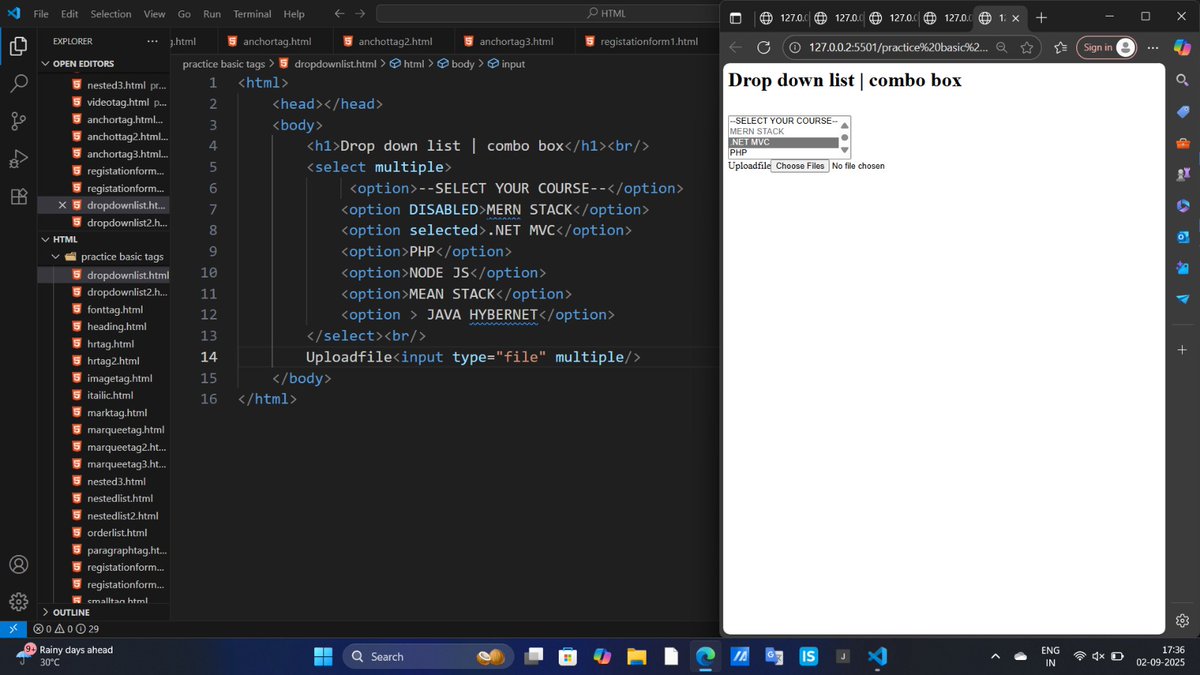1200x675 pixels.
Task: Click the Edge sidebar Outlook icon
Action: (x=1182, y=236)
